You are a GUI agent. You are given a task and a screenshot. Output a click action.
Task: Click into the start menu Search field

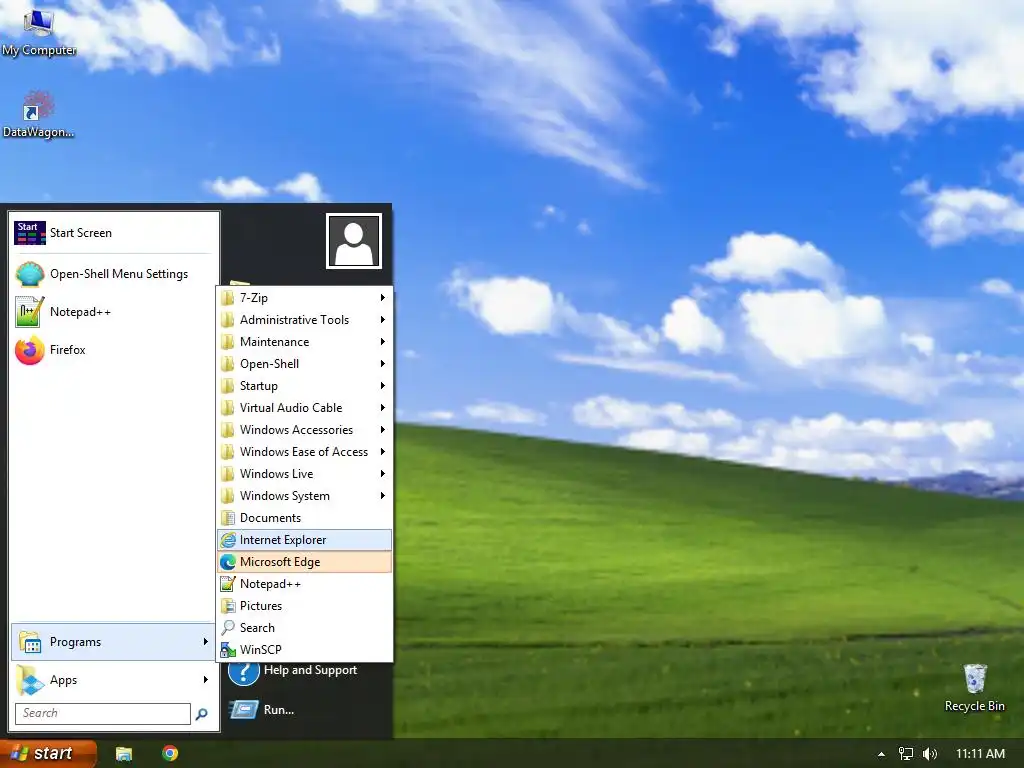tap(103, 713)
